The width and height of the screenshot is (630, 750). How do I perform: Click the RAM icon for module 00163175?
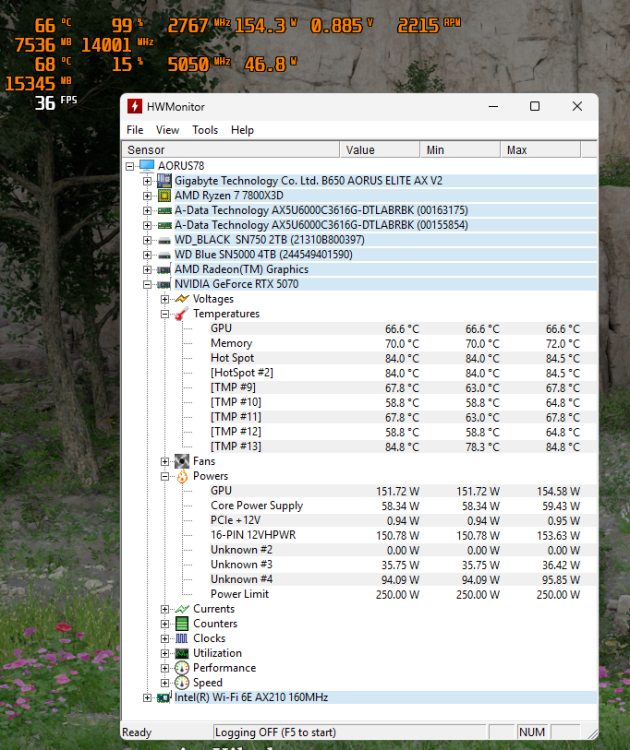point(164,210)
